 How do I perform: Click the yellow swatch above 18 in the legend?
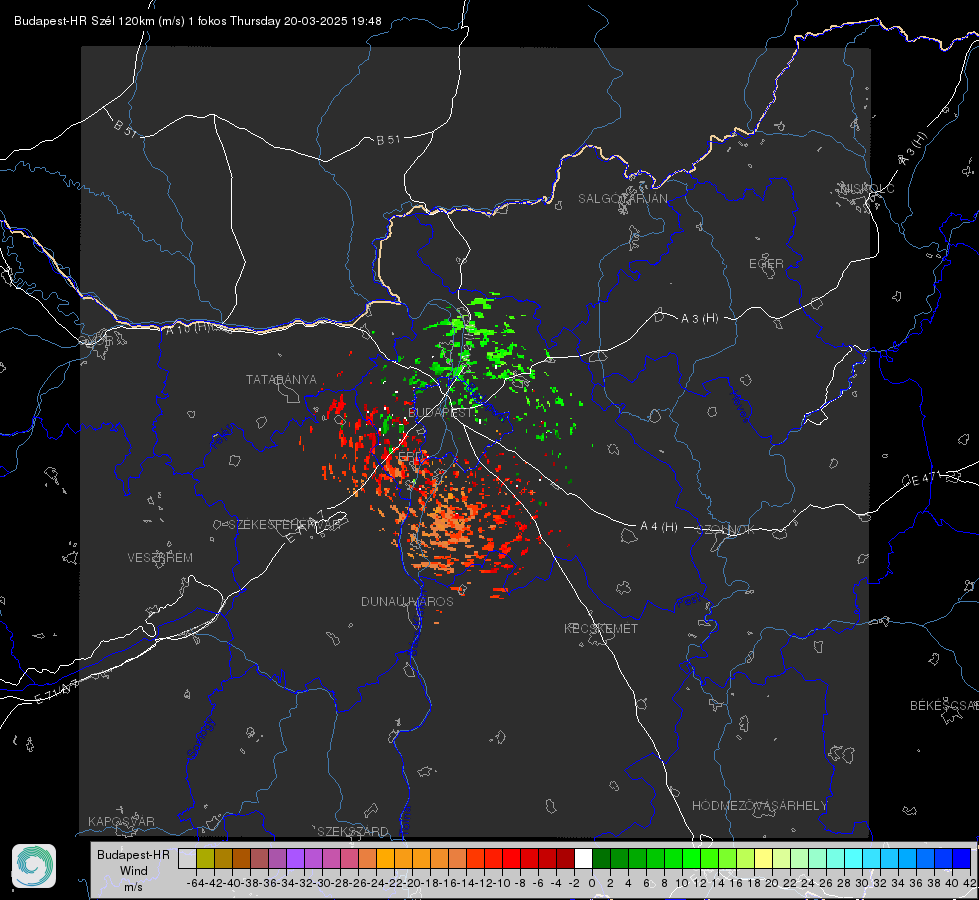coord(764,858)
